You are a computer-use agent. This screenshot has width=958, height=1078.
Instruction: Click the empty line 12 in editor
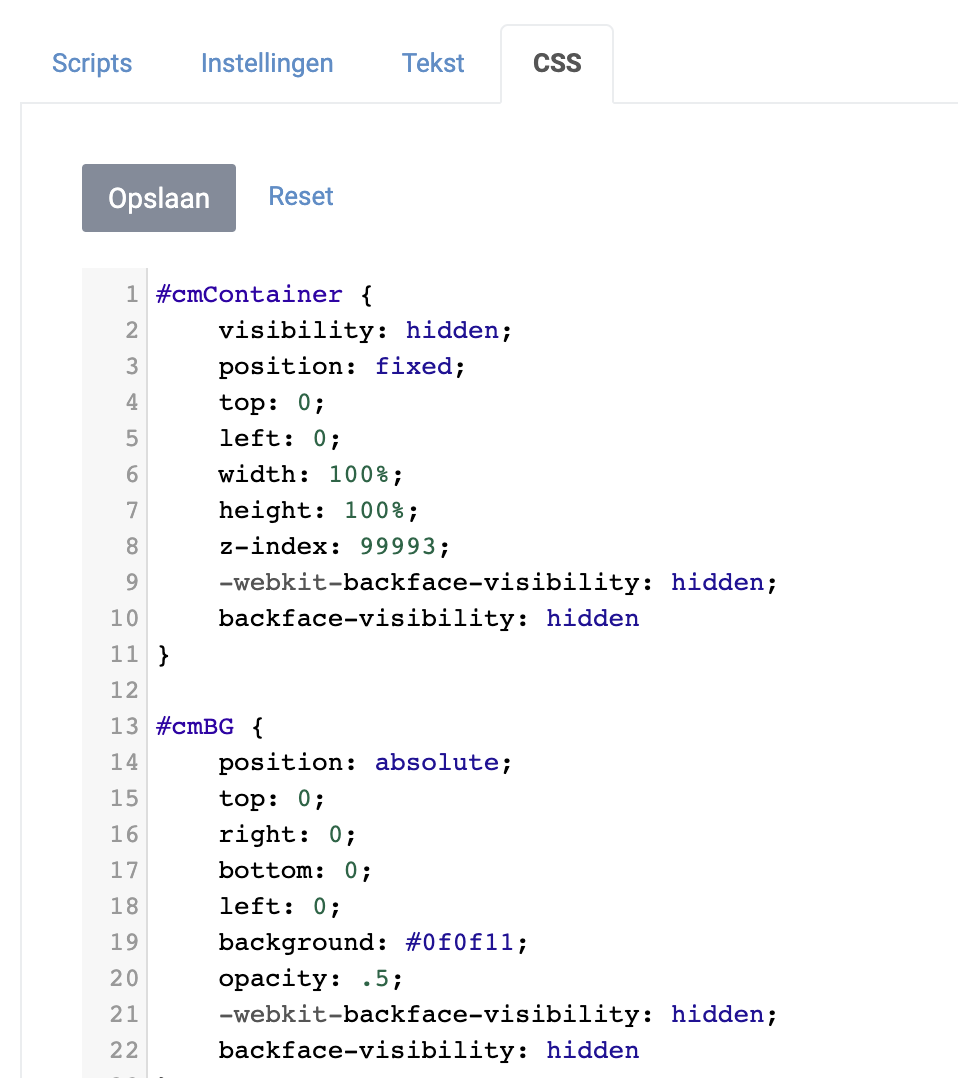tap(481, 690)
